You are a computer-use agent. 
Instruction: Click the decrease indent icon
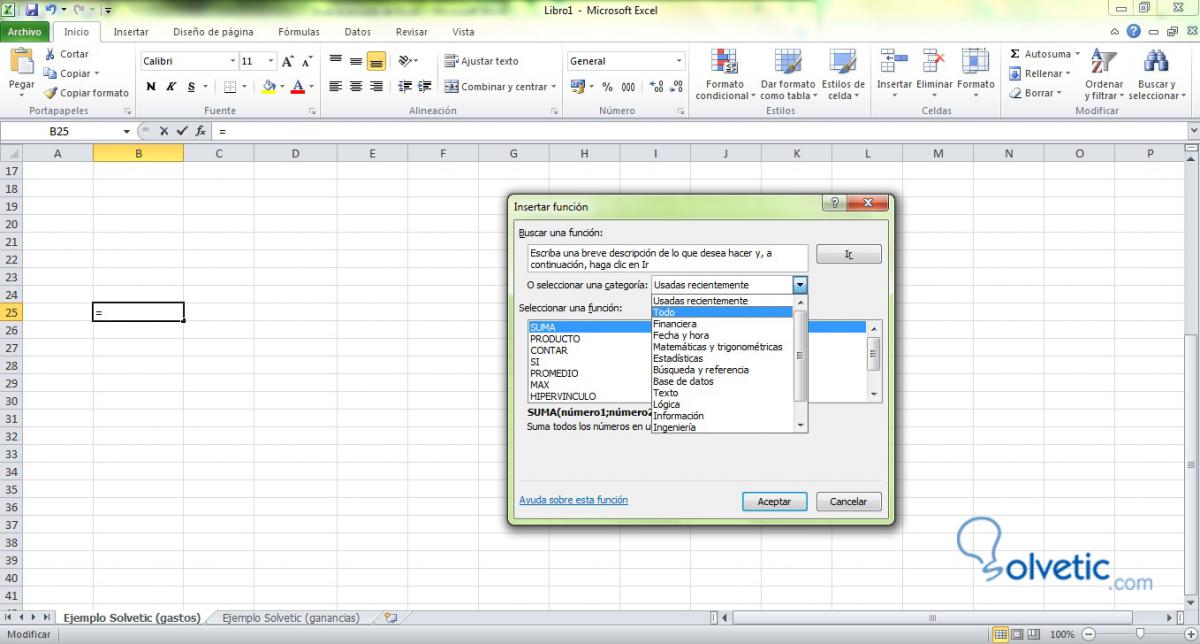click(405, 87)
